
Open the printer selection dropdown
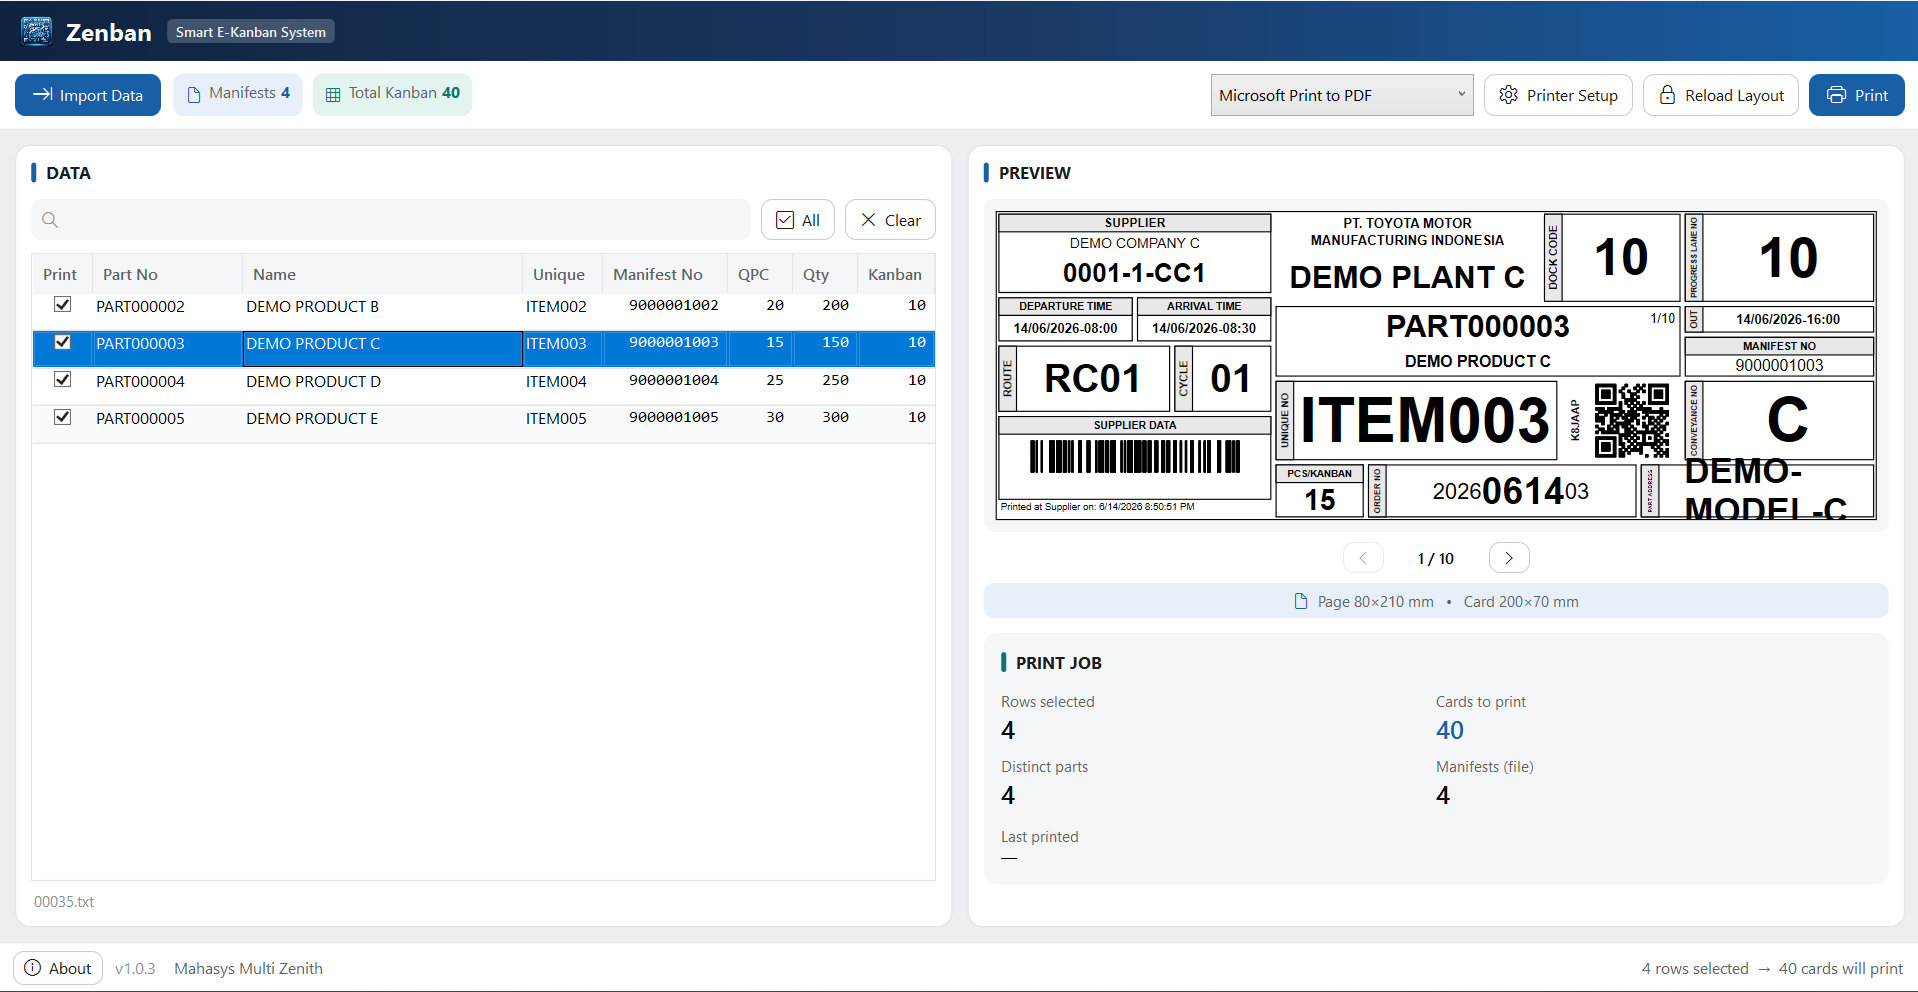click(x=1341, y=95)
